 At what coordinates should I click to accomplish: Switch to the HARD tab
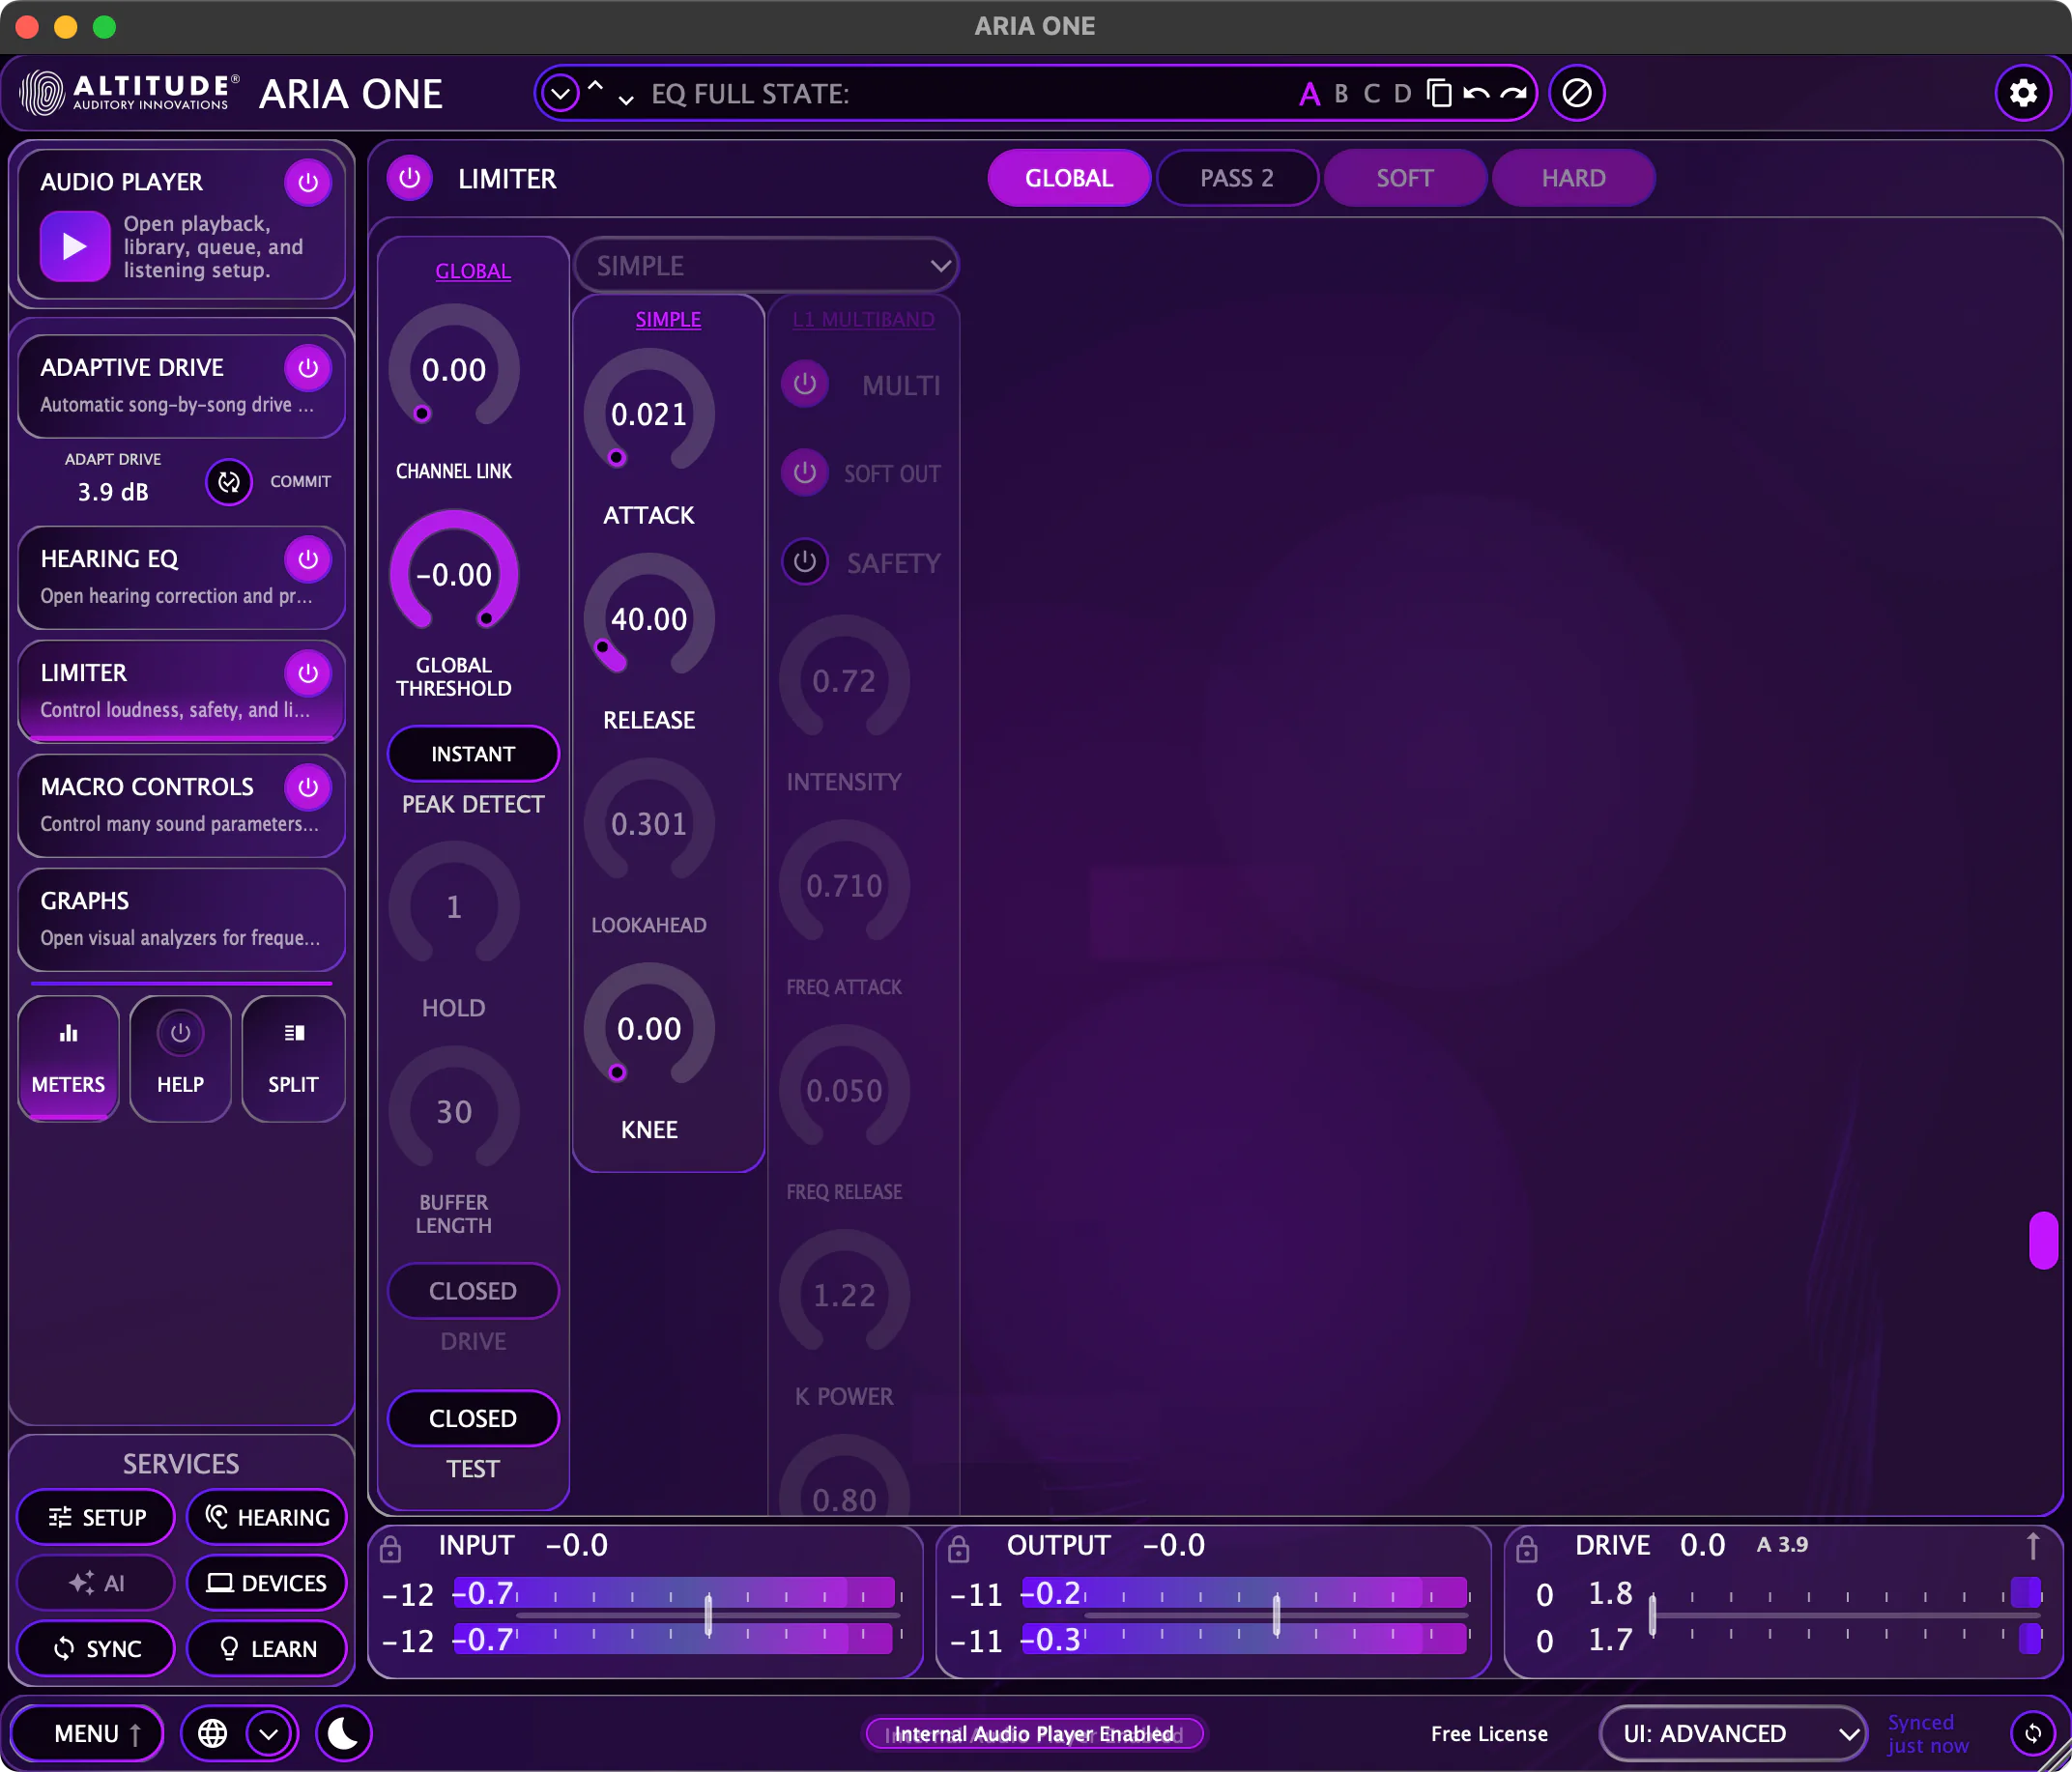(1573, 178)
